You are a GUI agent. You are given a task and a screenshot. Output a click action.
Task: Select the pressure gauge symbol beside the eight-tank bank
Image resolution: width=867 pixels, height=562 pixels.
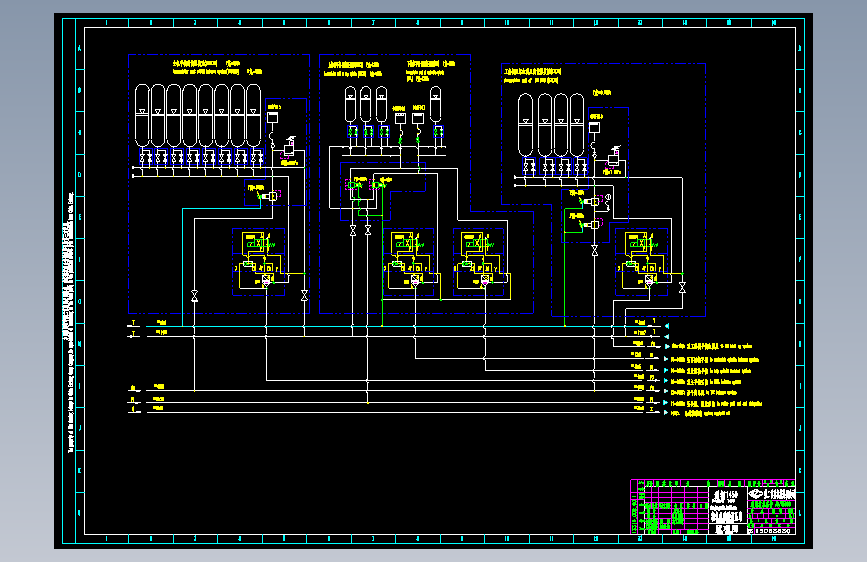pos(273,117)
